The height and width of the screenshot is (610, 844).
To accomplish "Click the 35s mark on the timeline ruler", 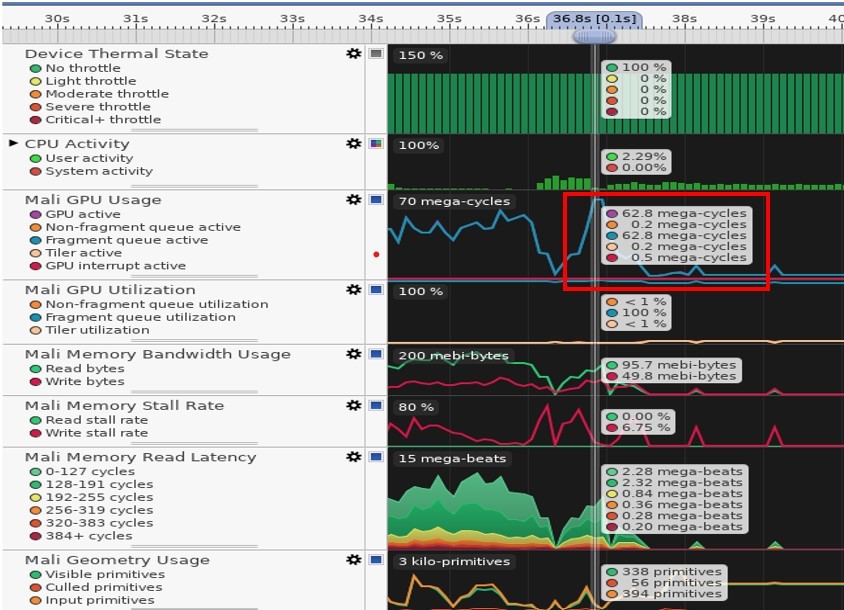I will (449, 19).
